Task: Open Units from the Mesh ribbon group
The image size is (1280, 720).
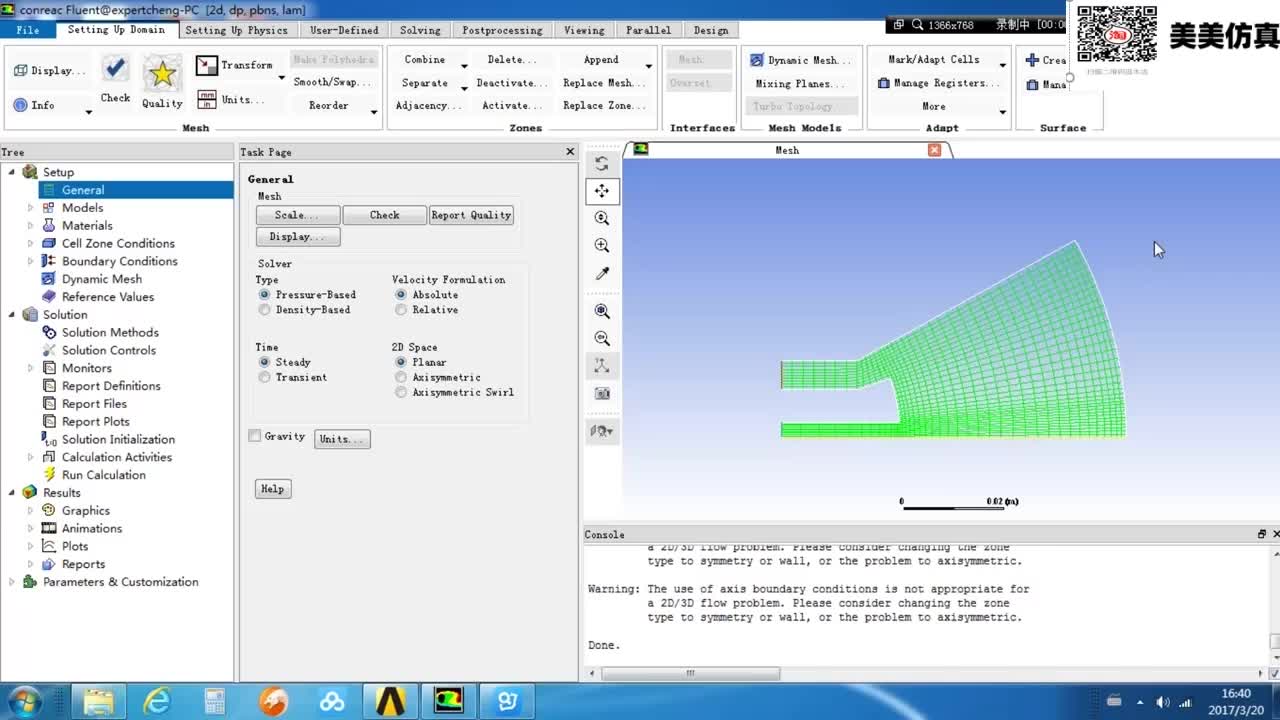Action: 230,100
